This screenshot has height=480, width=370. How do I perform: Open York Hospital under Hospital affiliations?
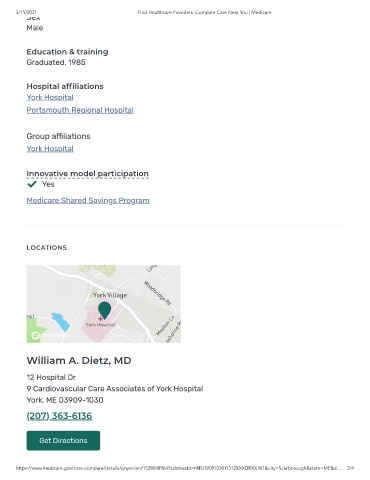(50, 97)
